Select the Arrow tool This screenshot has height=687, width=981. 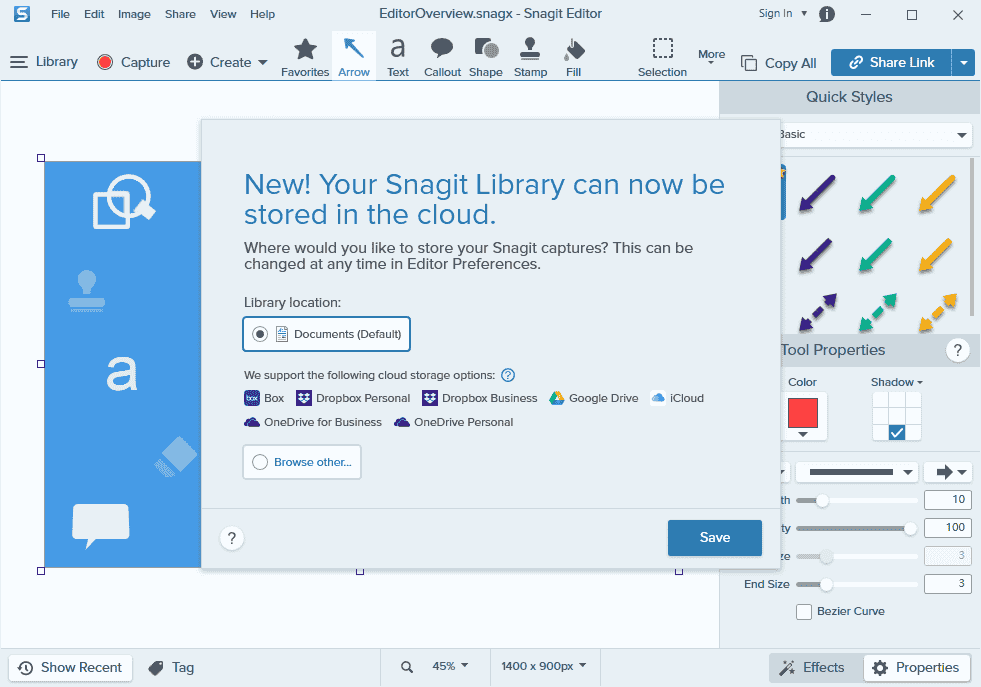353,55
